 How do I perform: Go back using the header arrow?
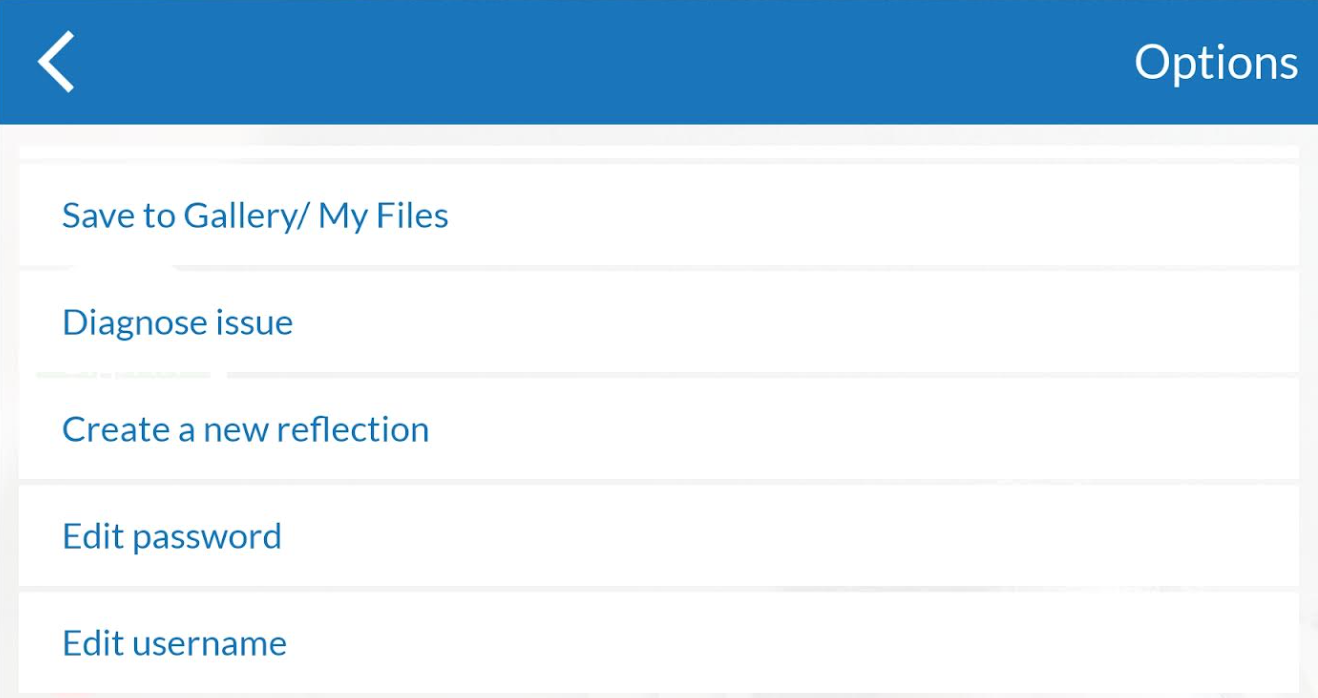click(x=57, y=62)
